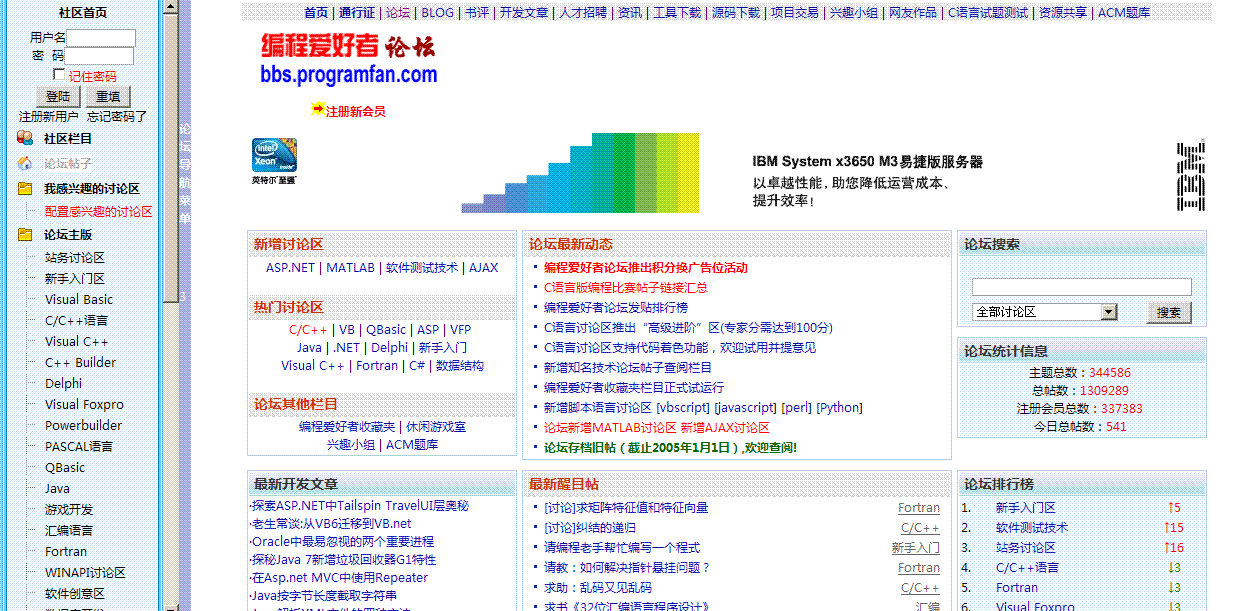The width and height of the screenshot is (1260, 611).
Task: Click the 登陆 login button
Action: pyautogui.click(x=58, y=96)
